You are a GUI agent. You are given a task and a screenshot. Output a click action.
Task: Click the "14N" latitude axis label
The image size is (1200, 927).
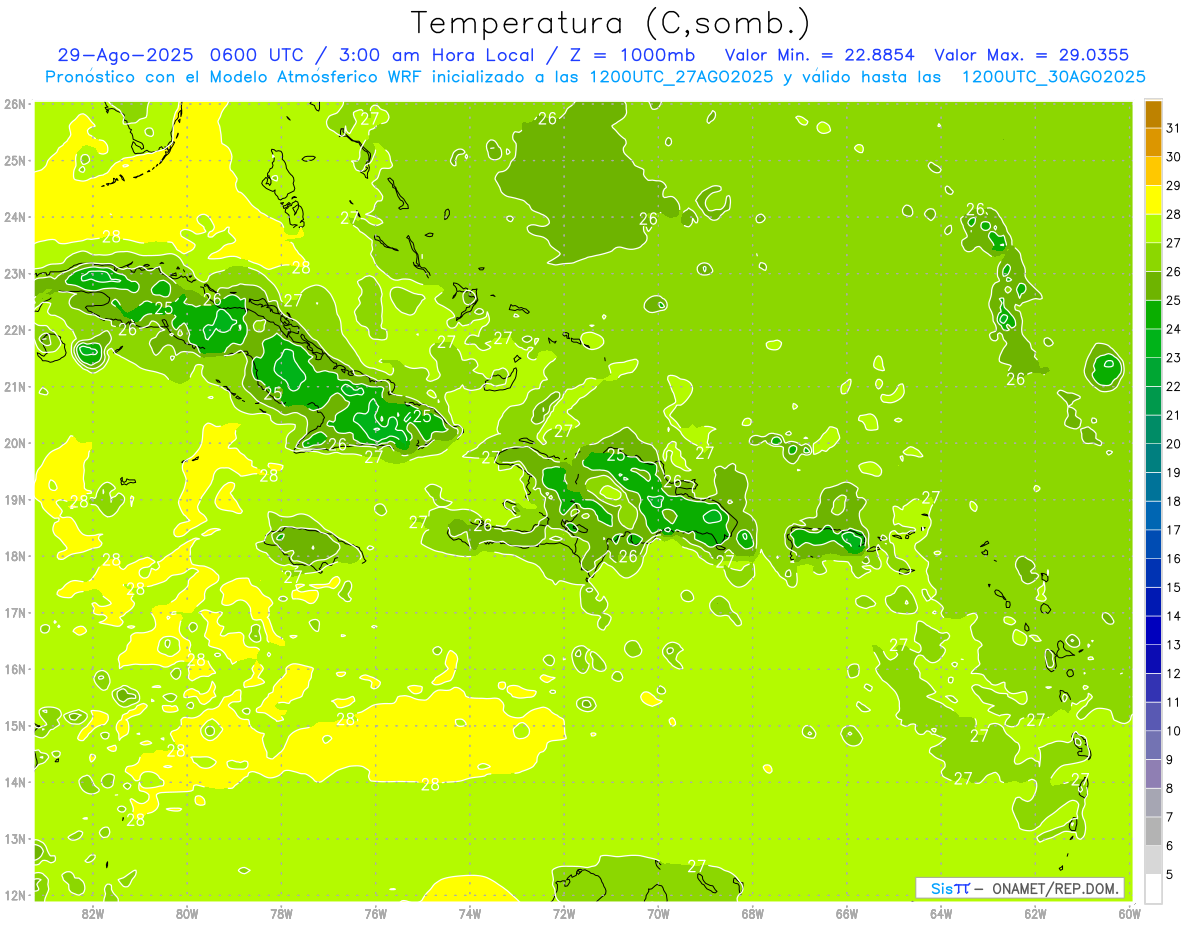[14, 782]
